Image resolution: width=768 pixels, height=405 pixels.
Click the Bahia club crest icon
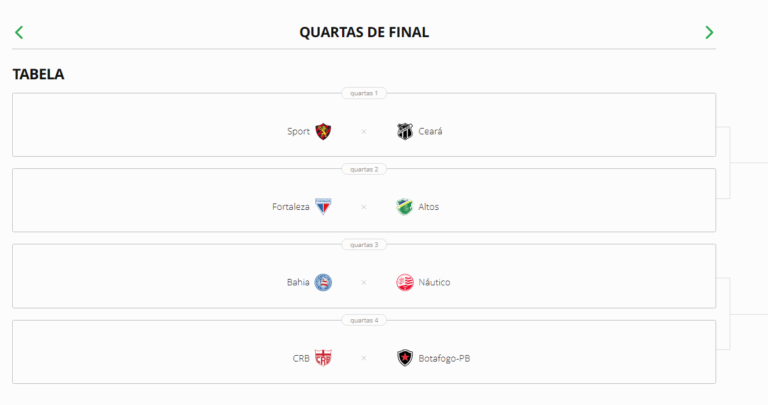pyautogui.click(x=323, y=282)
